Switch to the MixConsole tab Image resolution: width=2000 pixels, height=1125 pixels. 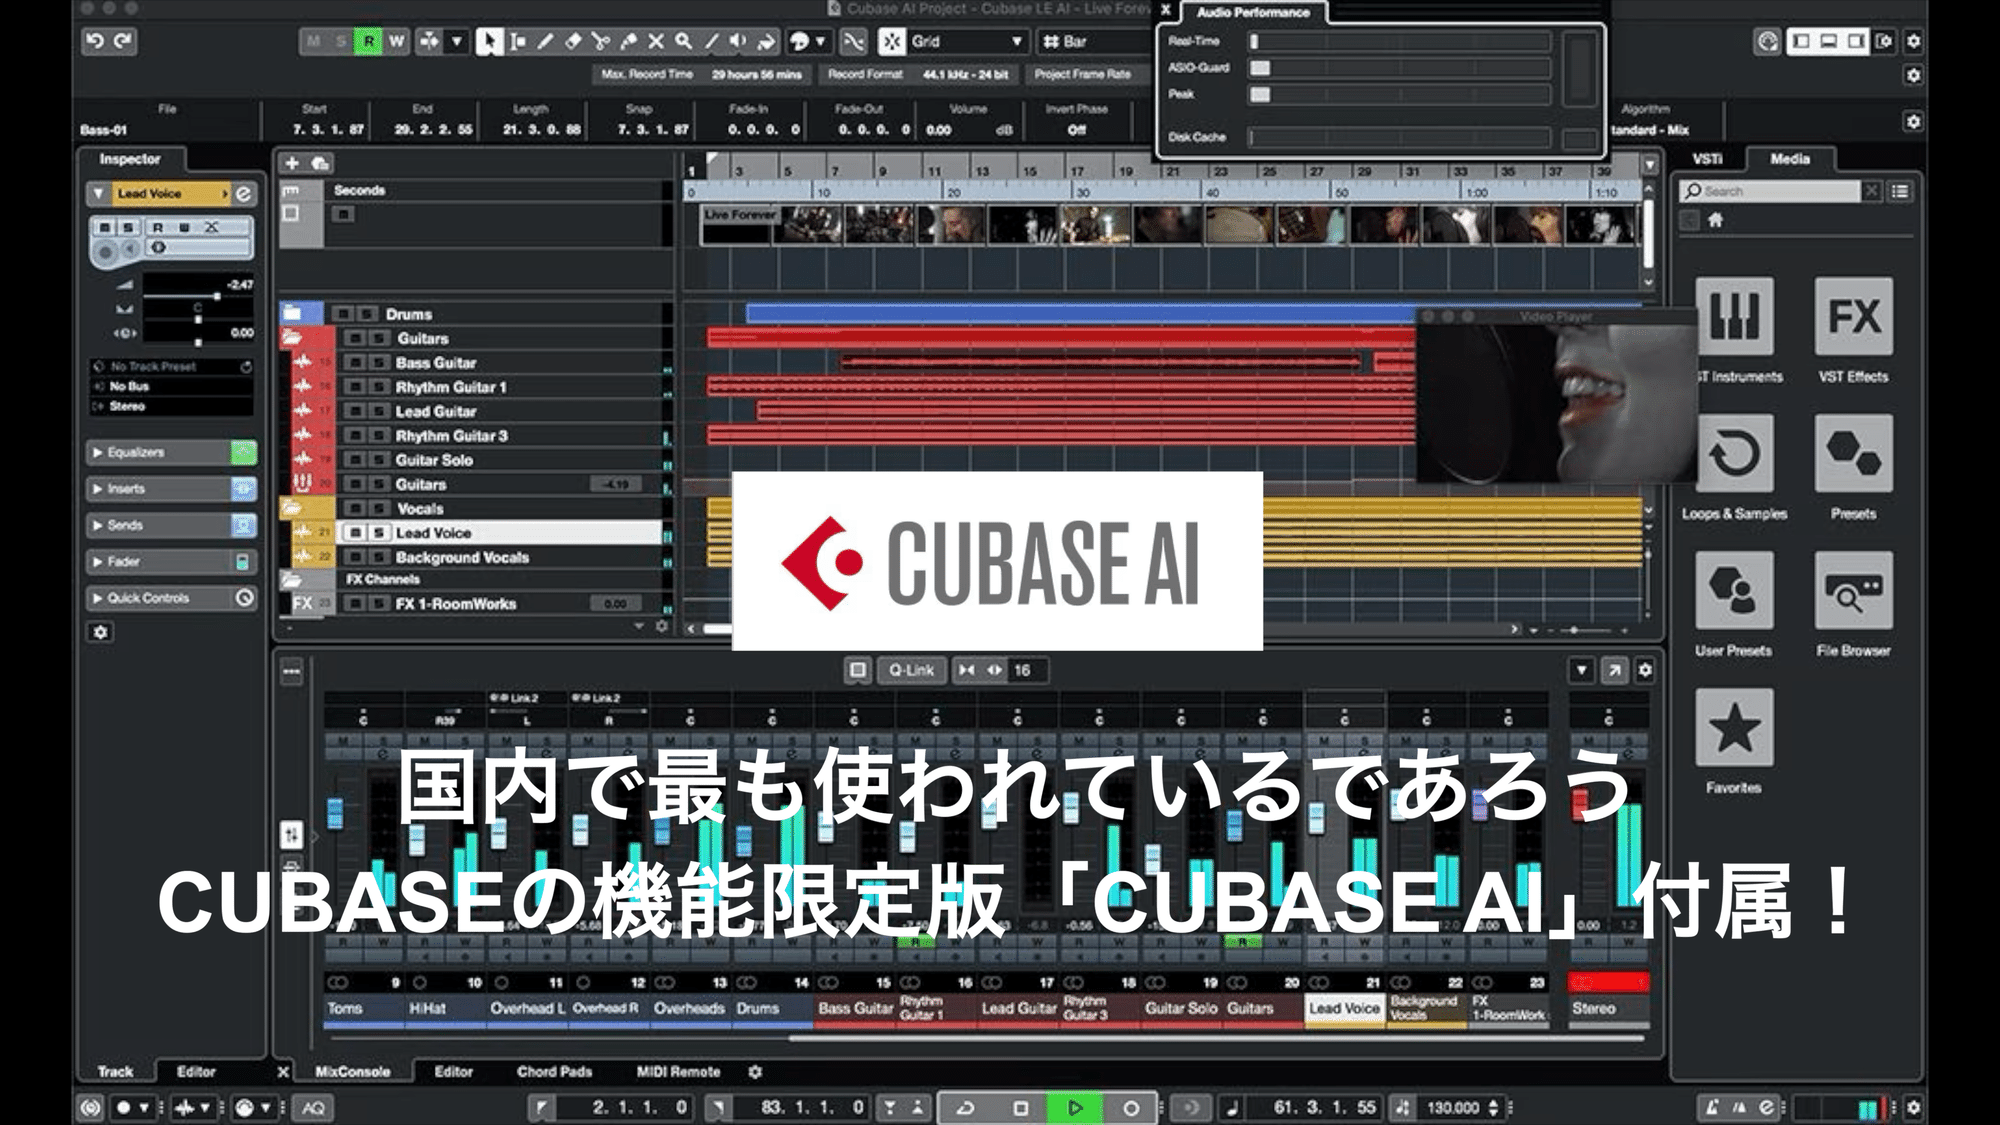352,1071
